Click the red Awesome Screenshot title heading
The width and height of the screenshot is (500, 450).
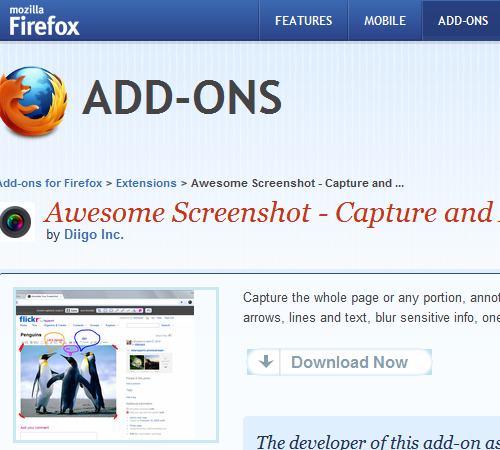coord(272,213)
